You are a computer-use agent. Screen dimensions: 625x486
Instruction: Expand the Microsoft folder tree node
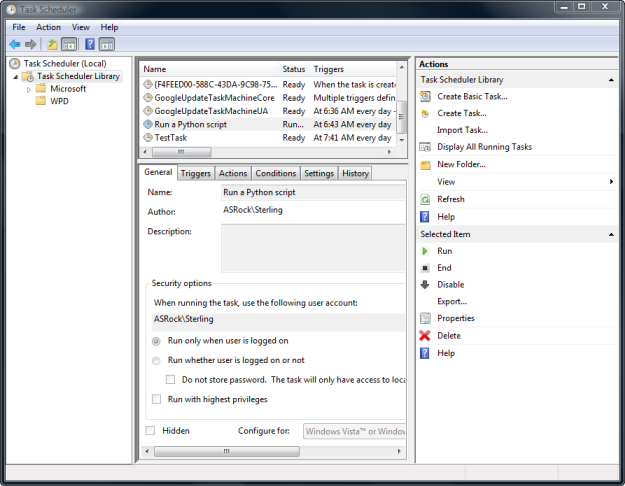[28, 89]
